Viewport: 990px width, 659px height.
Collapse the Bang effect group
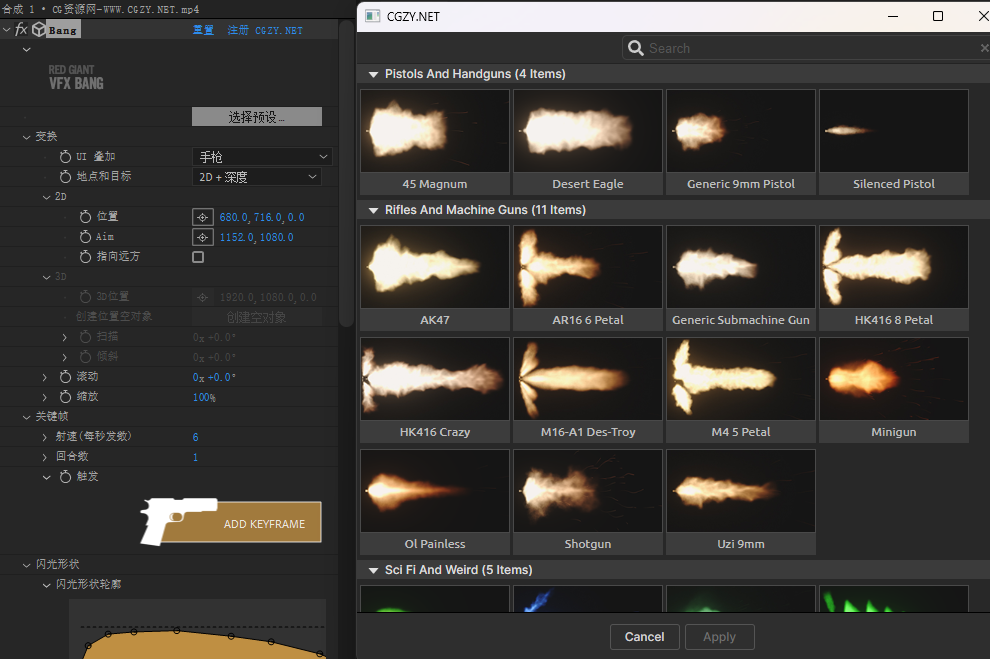(x=6, y=30)
